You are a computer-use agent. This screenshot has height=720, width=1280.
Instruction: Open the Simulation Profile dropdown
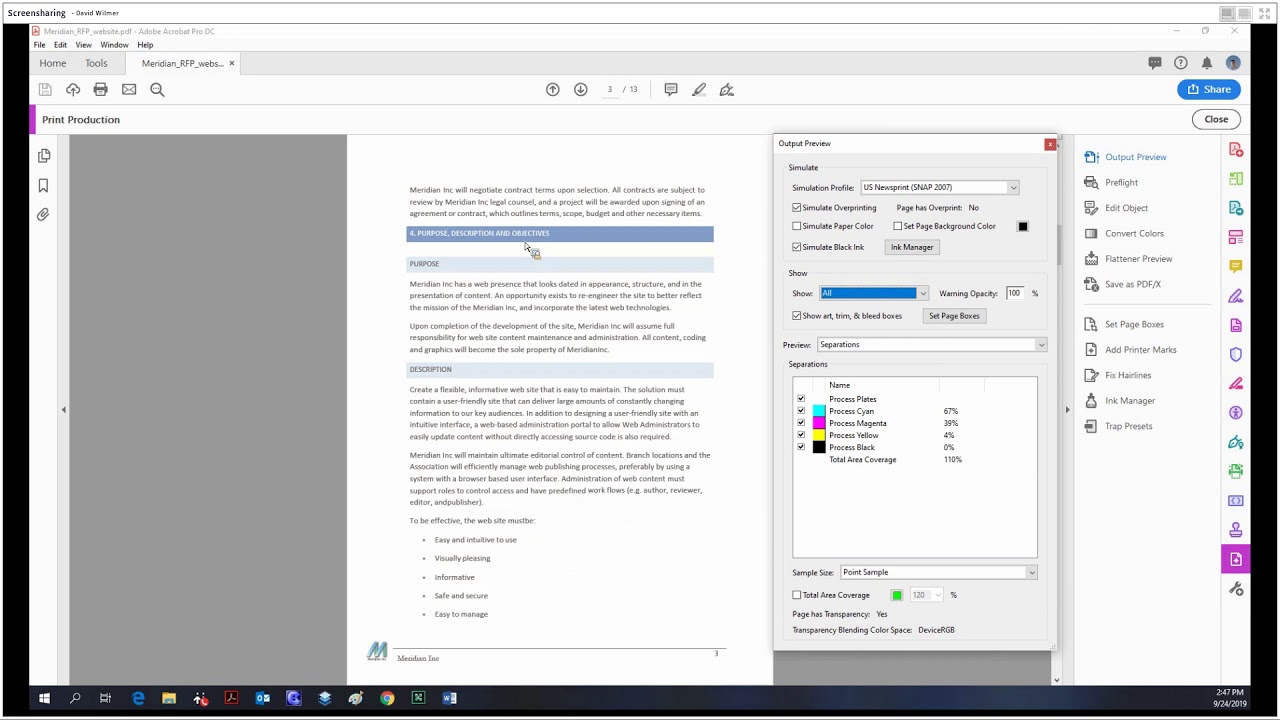[x=939, y=188]
